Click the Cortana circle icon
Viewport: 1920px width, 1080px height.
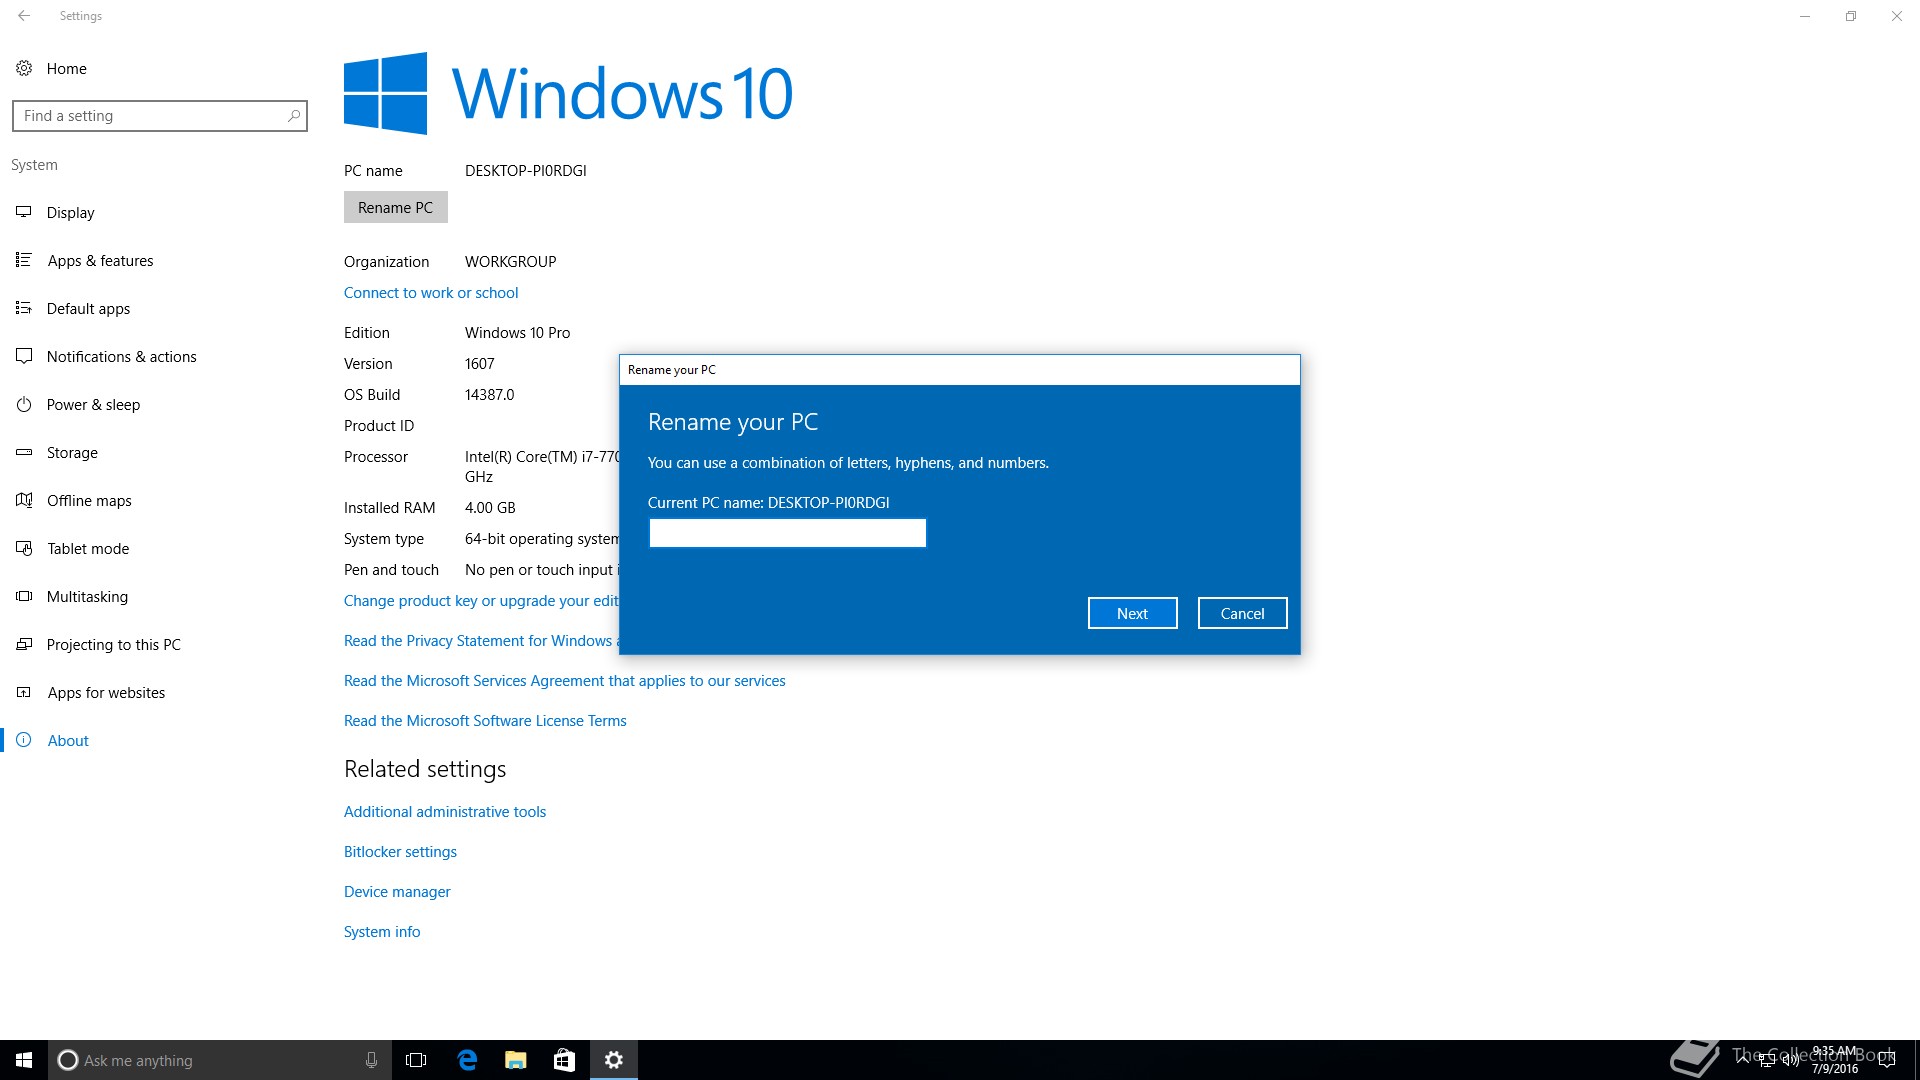tap(68, 1060)
